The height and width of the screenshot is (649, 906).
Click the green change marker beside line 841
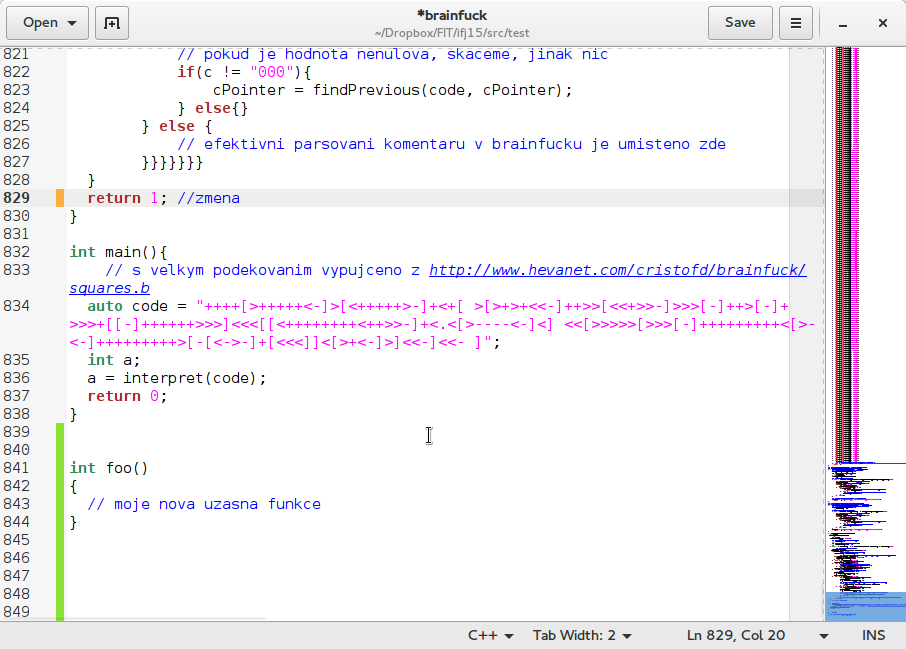(x=60, y=468)
